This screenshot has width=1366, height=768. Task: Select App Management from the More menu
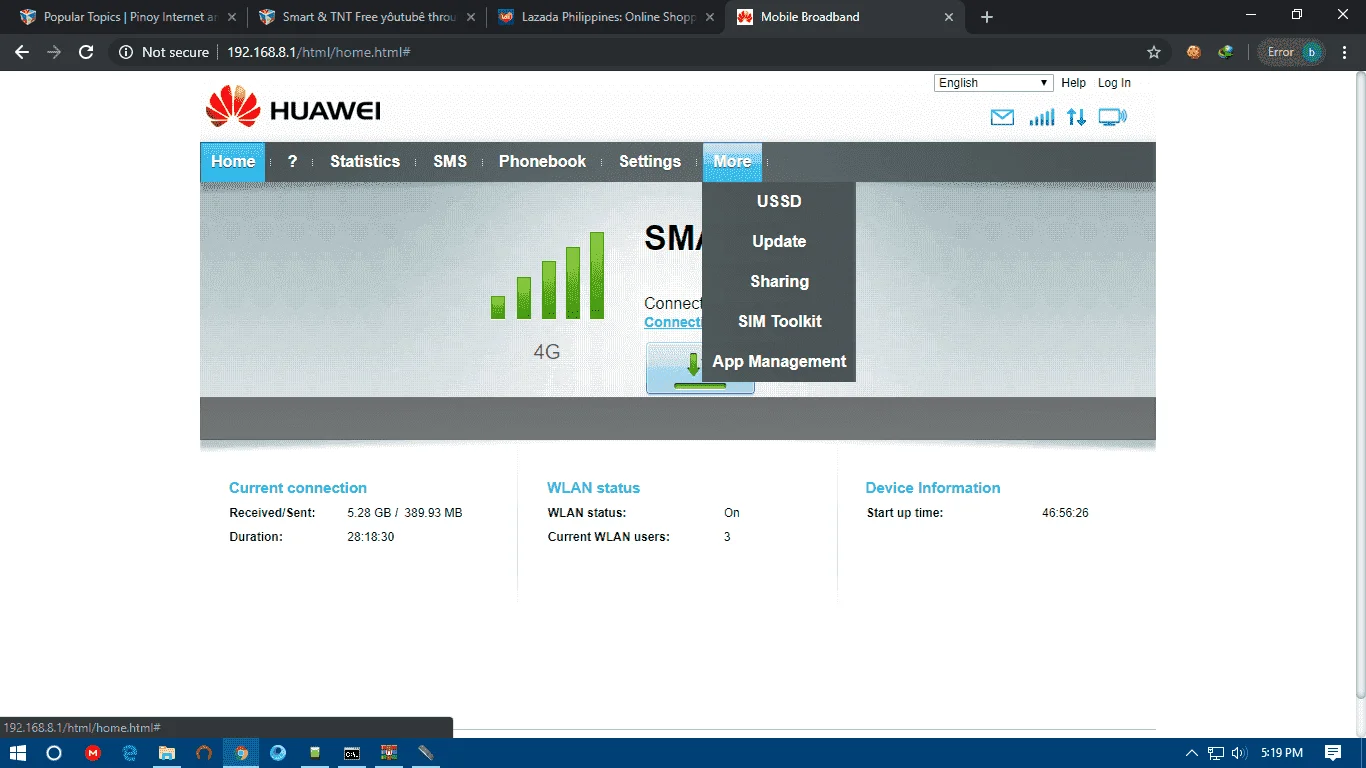(x=779, y=361)
